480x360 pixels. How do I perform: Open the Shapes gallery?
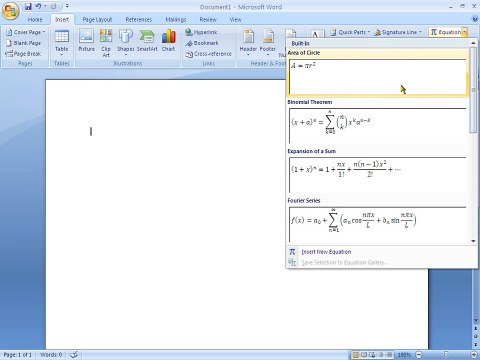click(126, 42)
